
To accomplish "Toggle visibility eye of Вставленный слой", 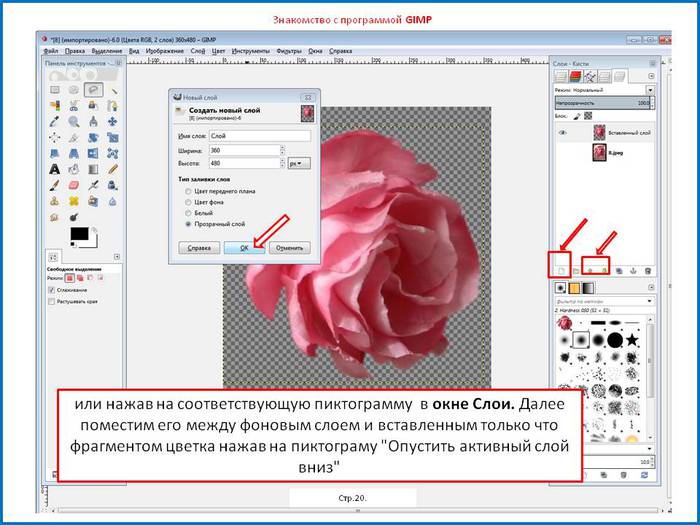I will coord(562,133).
